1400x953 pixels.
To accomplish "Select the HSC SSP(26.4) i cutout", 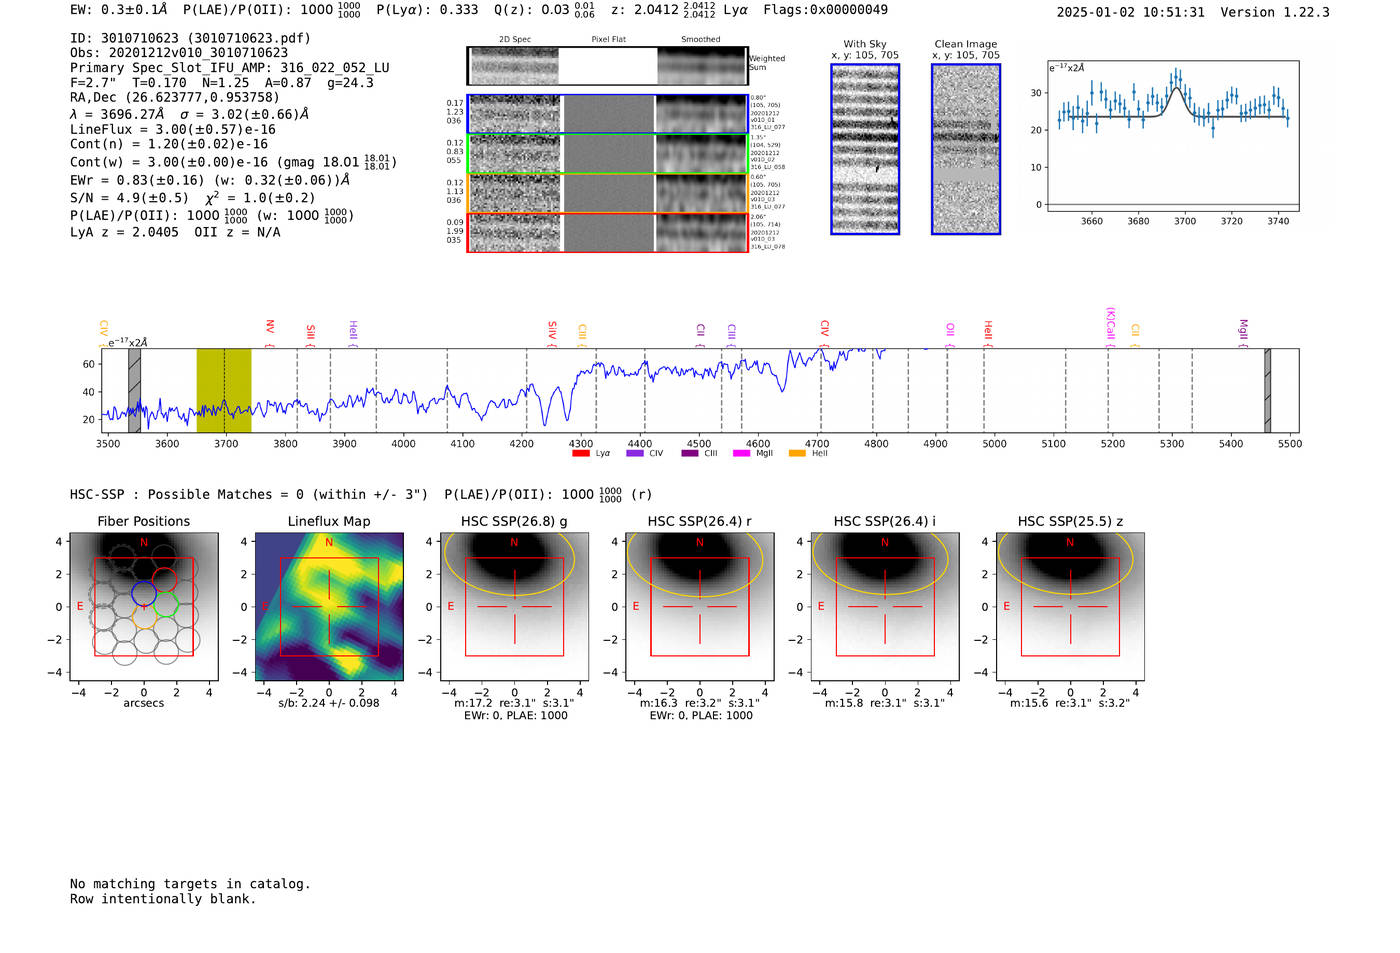I will (x=885, y=607).
